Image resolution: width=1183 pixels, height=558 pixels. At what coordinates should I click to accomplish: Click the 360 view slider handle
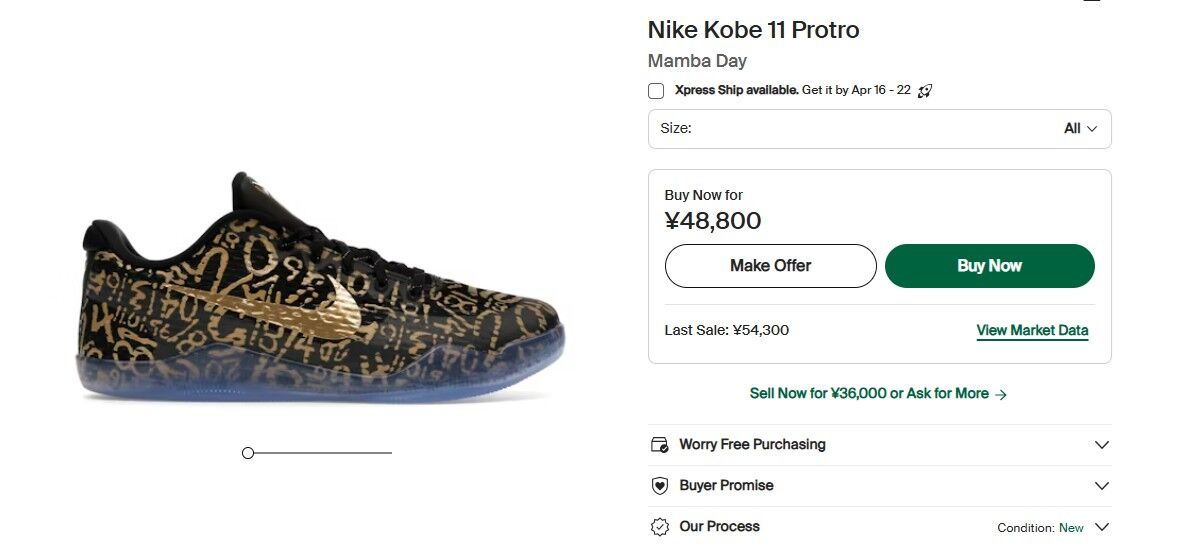pos(248,453)
